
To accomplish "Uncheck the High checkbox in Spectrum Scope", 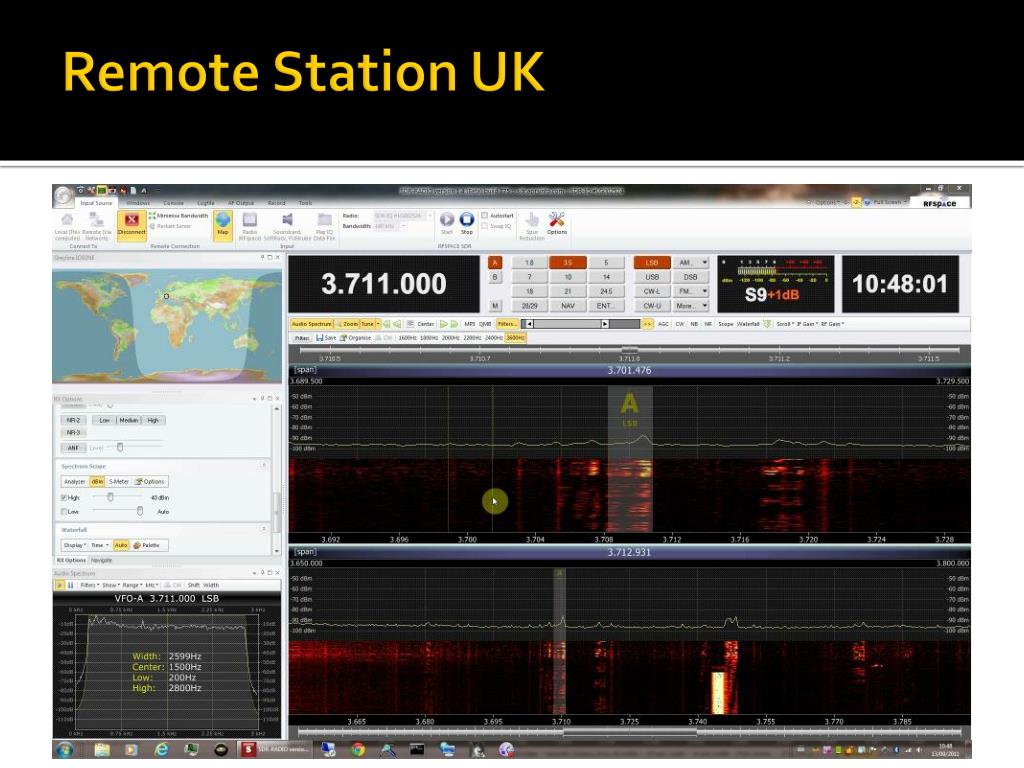I will (64, 498).
